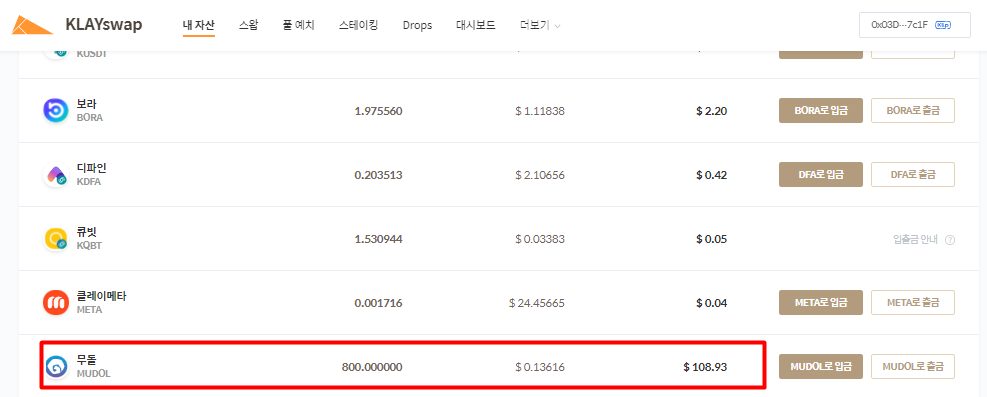Click the total value $ 0.04
The width and height of the screenshot is (987, 397).
click(711, 303)
